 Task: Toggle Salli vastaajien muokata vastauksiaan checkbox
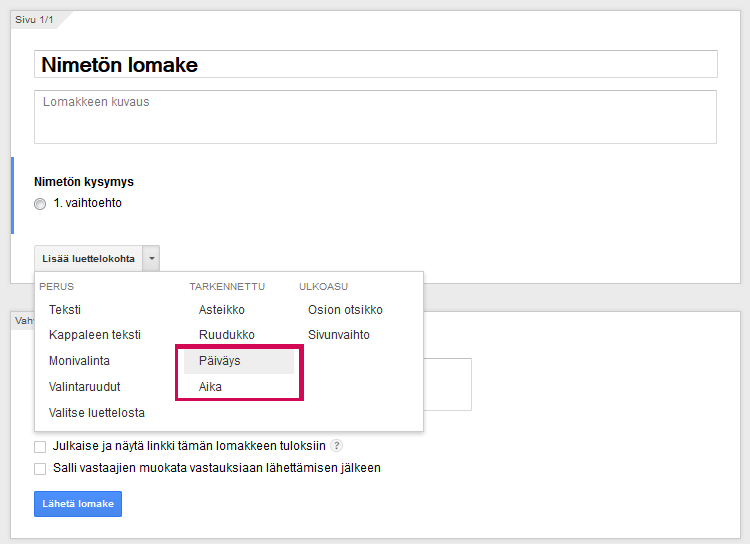pyautogui.click(x=40, y=468)
